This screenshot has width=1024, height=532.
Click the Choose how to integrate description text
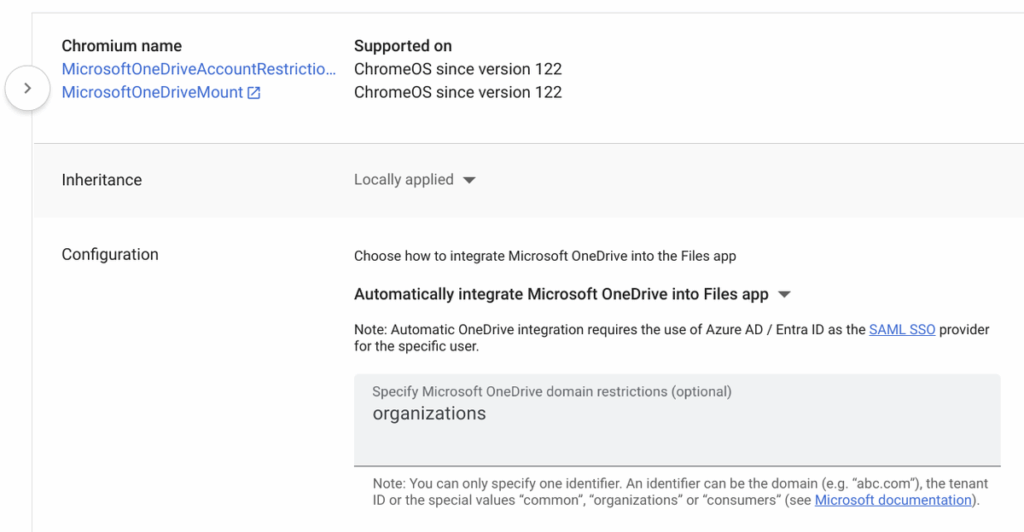(545, 256)
